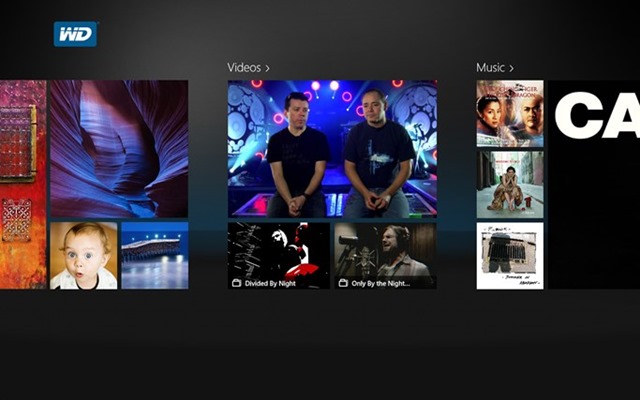Open the Music section heading
The image size is (640, 400).
[x=490, y=68]
